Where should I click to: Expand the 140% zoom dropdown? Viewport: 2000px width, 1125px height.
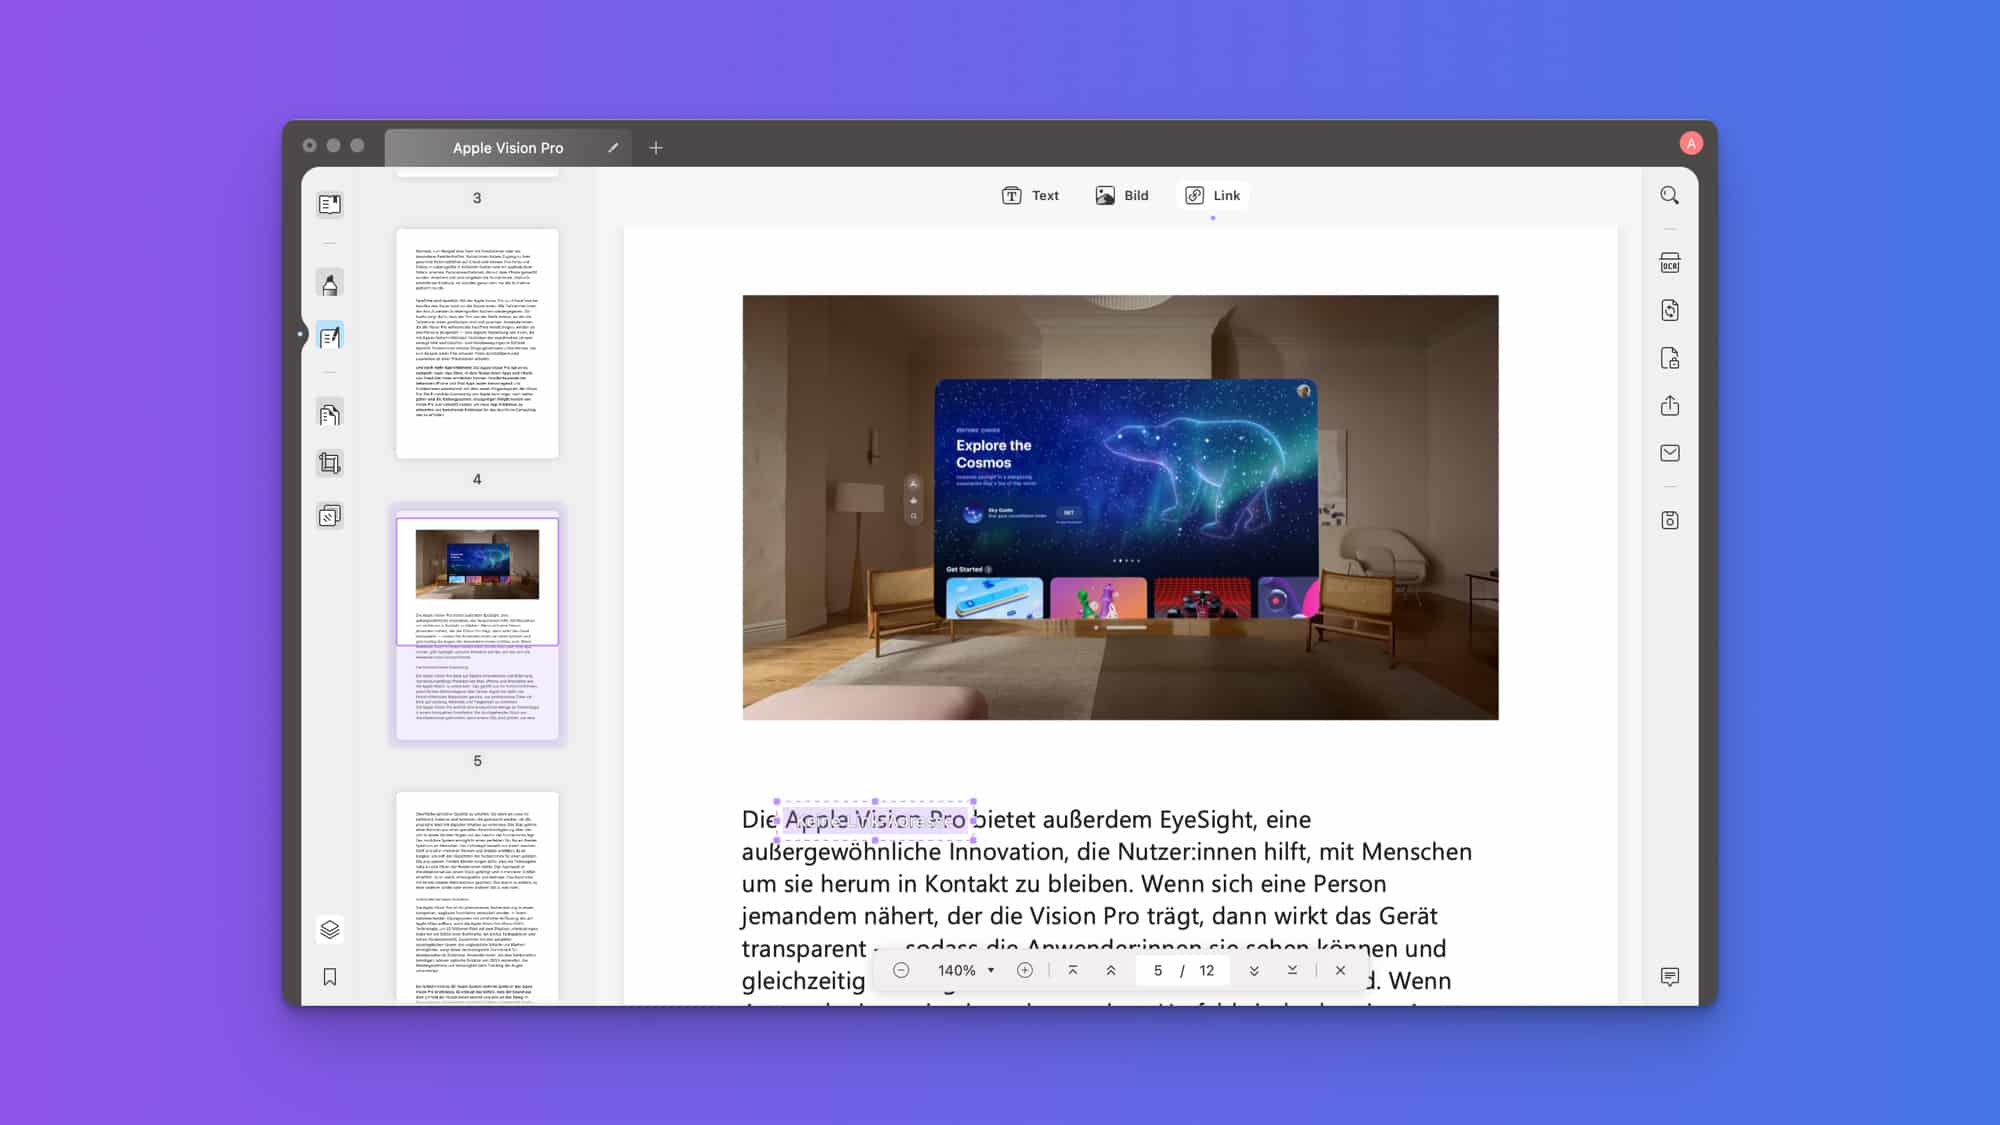(990, 970)
